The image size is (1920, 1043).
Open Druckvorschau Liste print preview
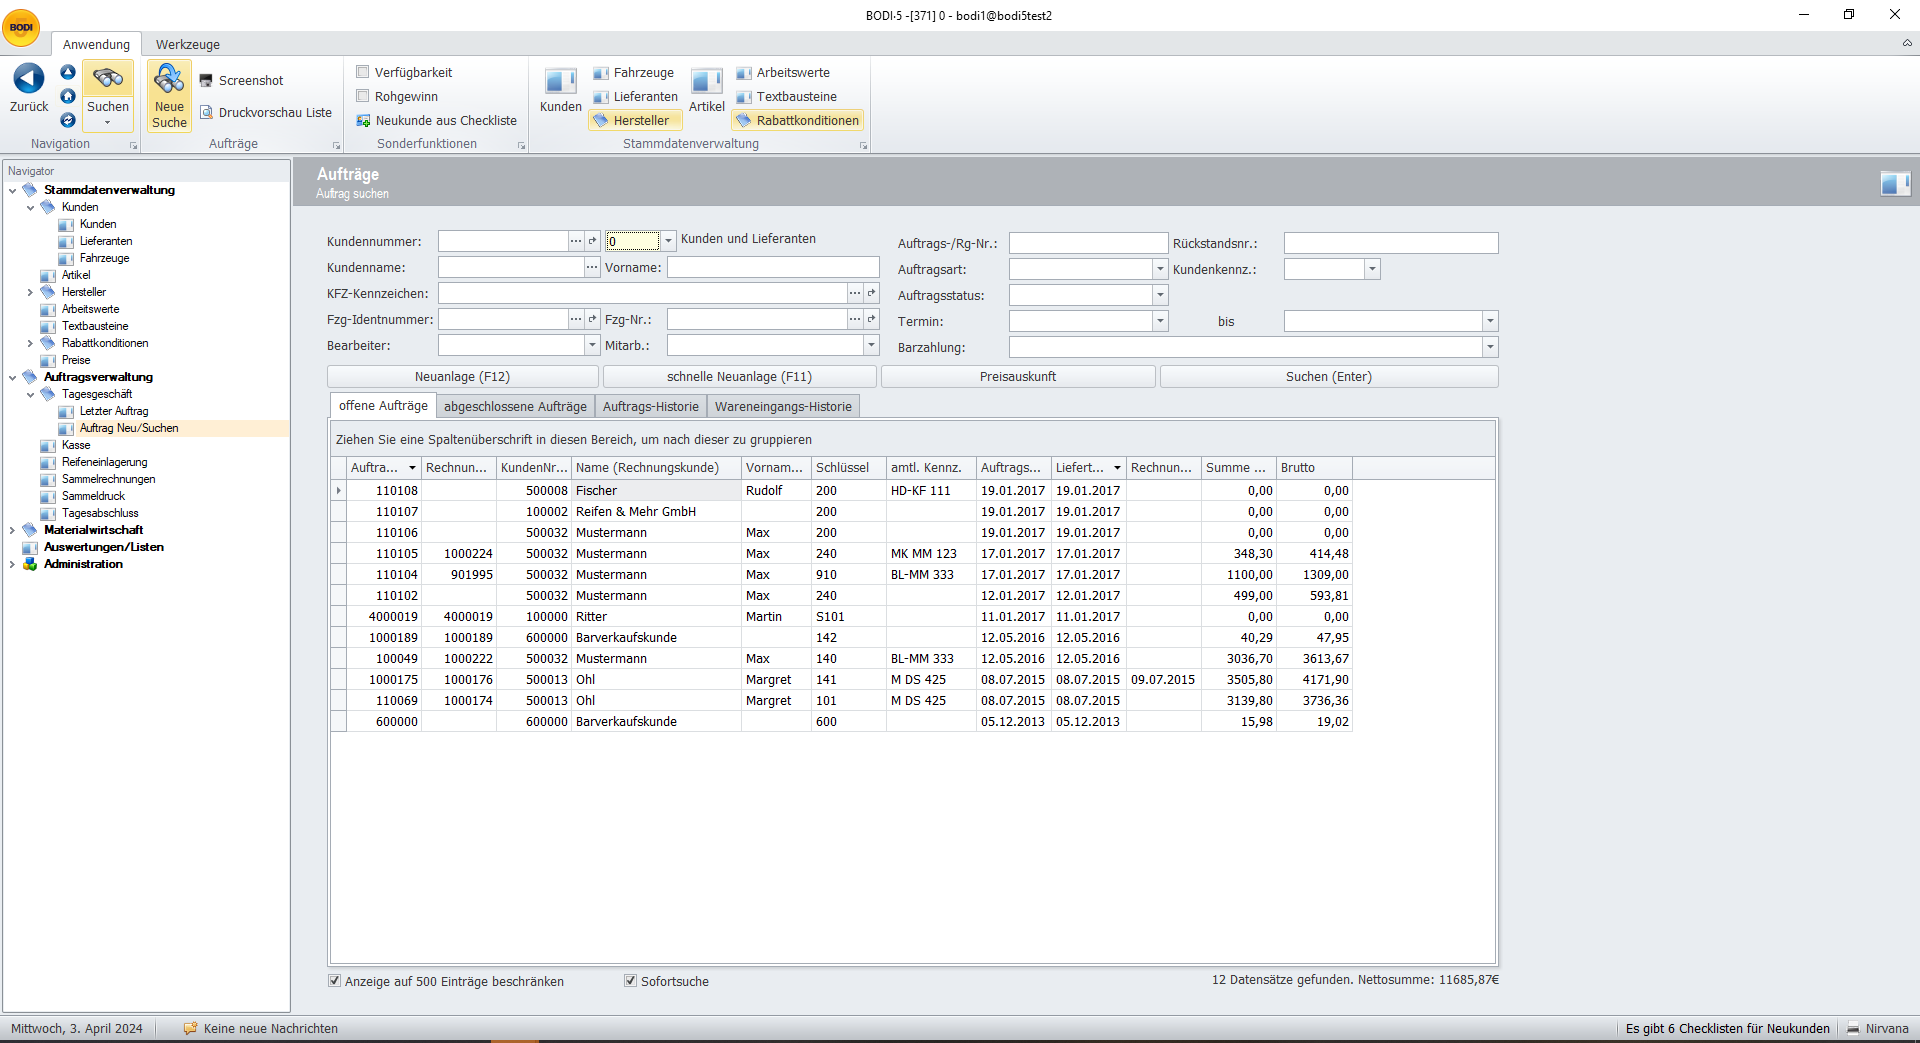tap(206, 113)
